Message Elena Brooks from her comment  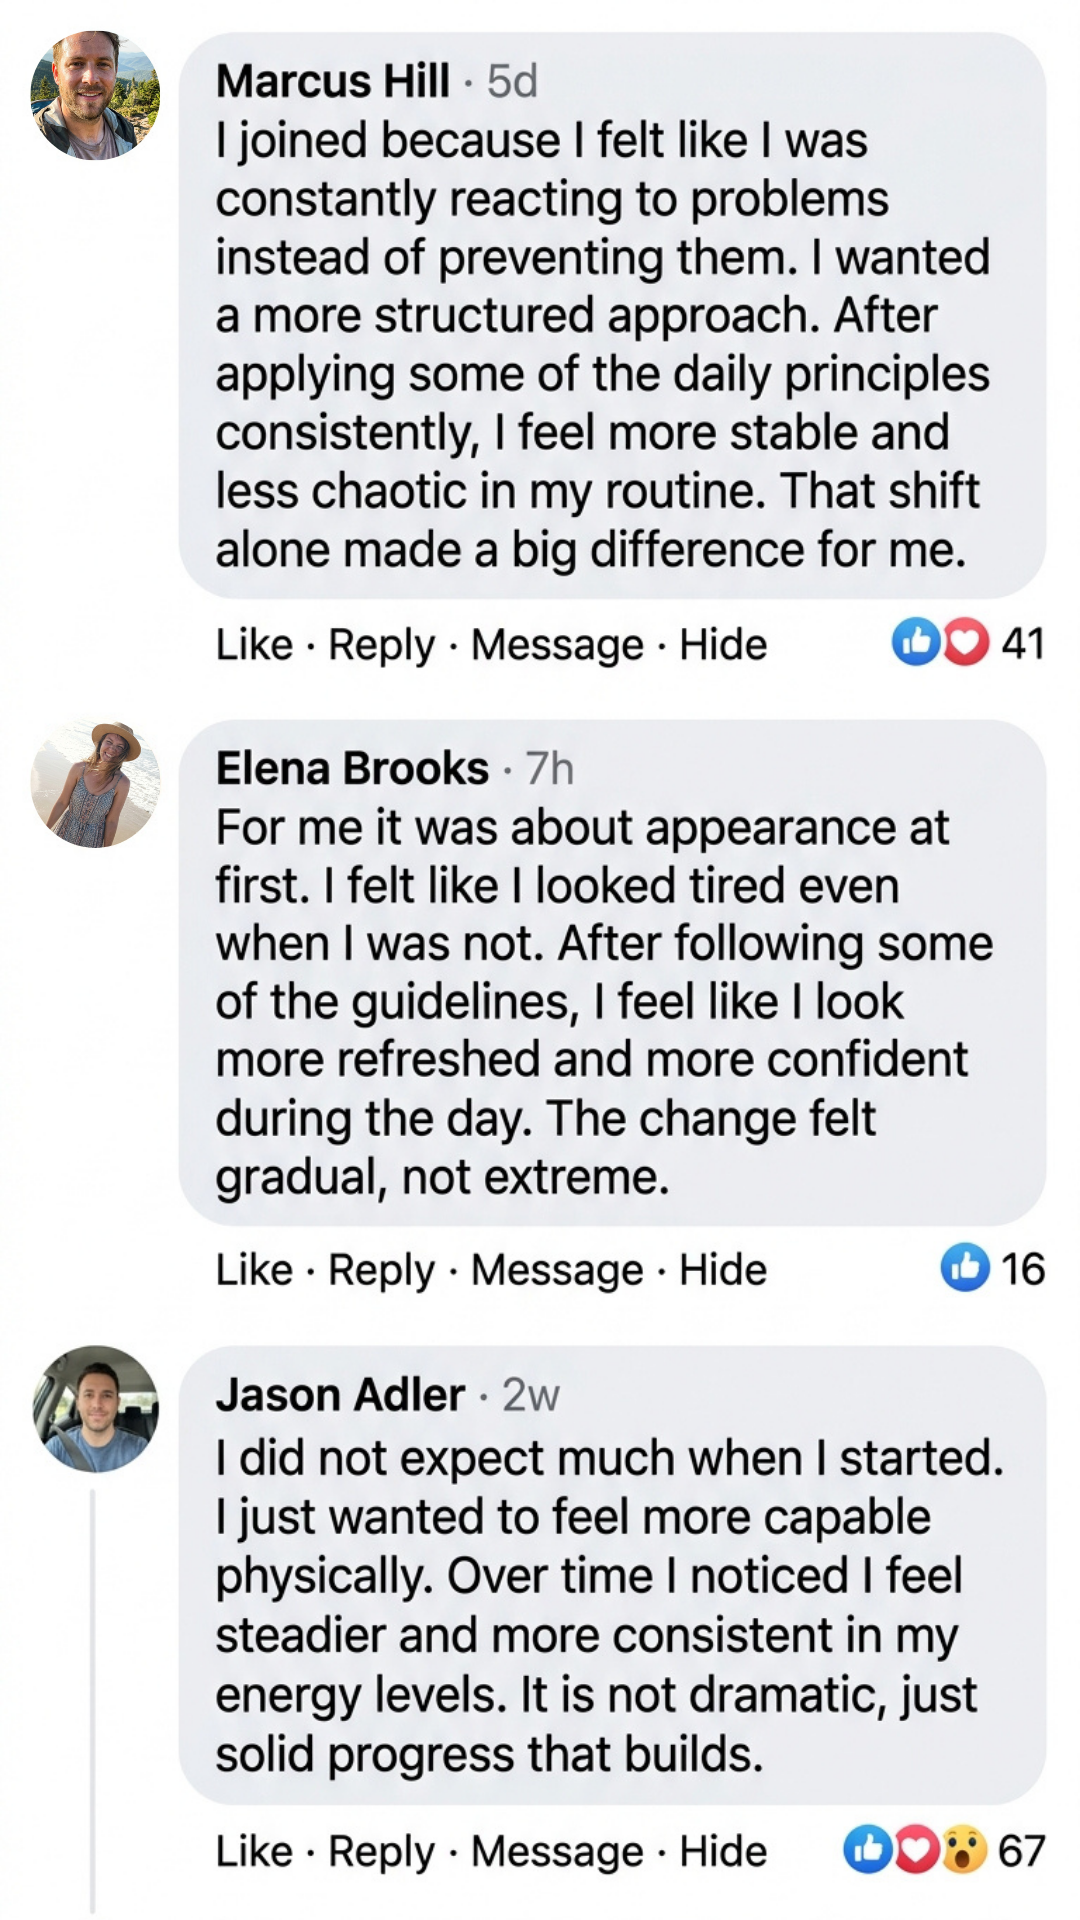555,1270
